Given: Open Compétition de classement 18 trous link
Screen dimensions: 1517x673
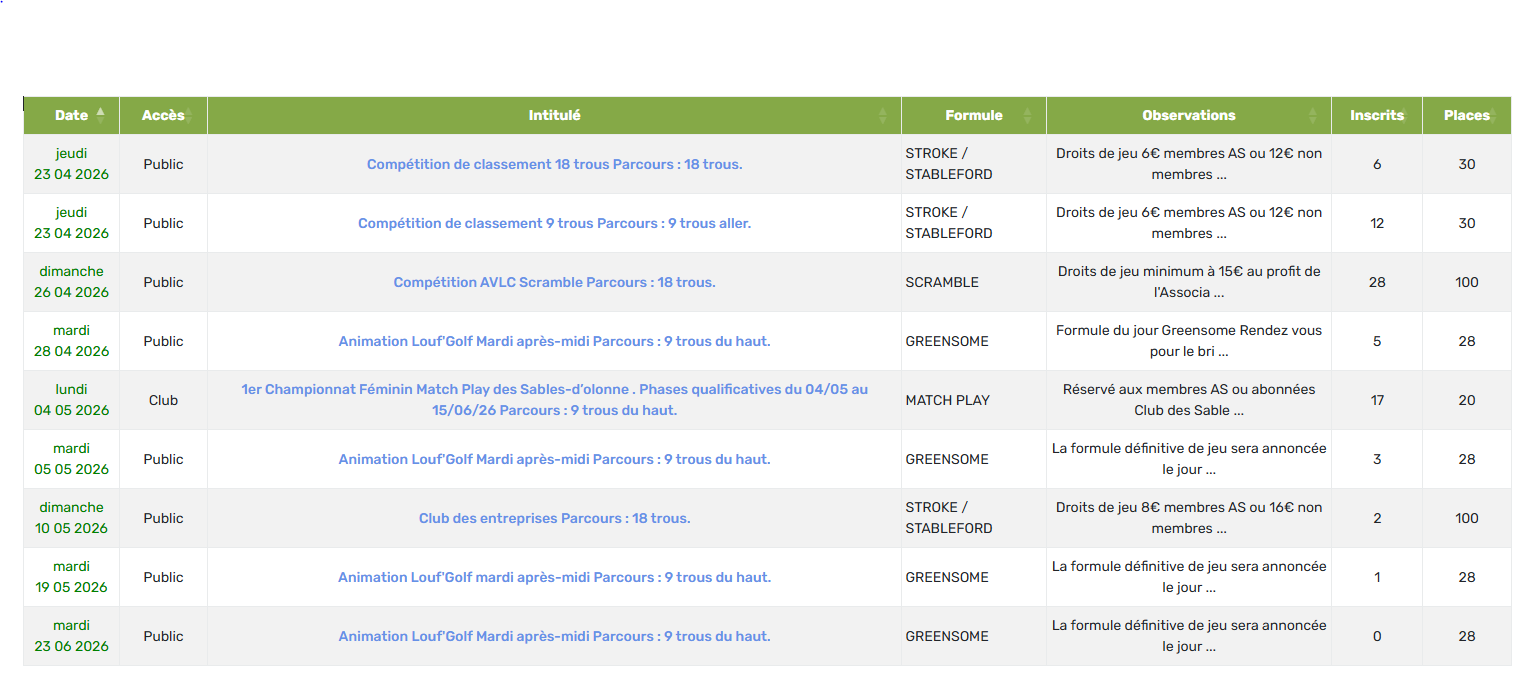Looking at the screenshot, I should point(554,164).
